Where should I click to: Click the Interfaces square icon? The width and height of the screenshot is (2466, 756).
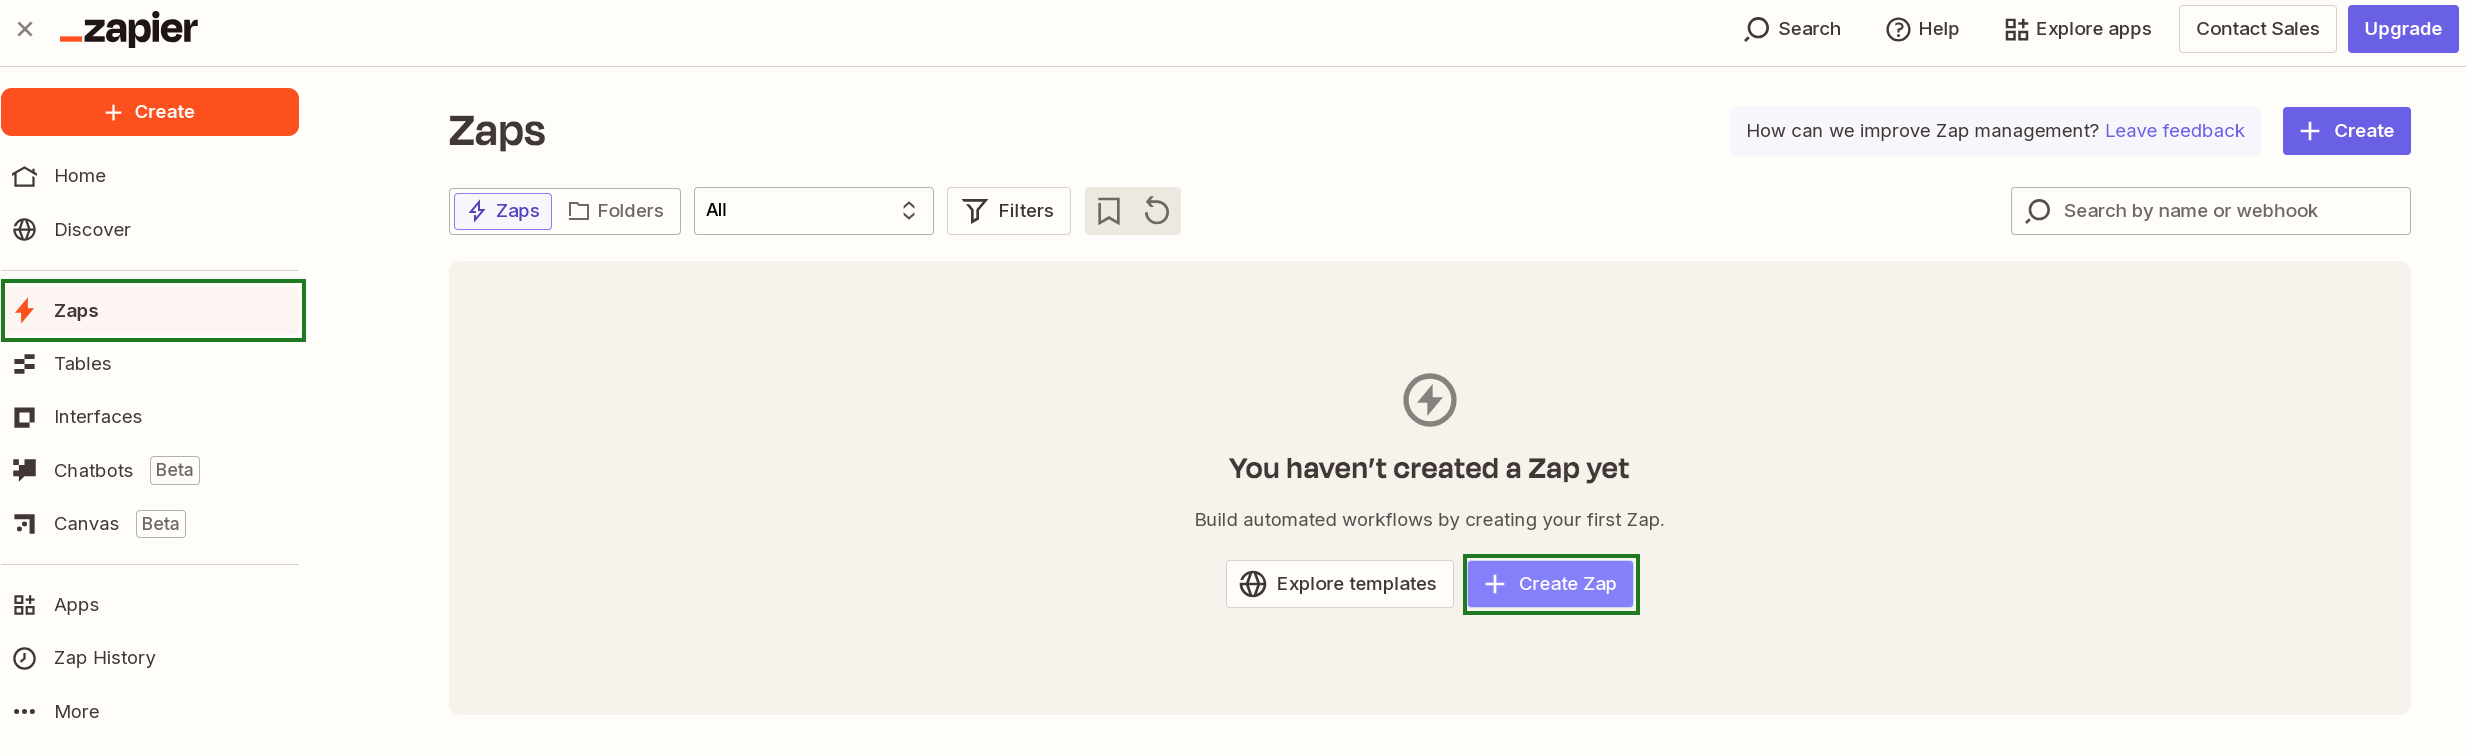click(x=25, y=417)
